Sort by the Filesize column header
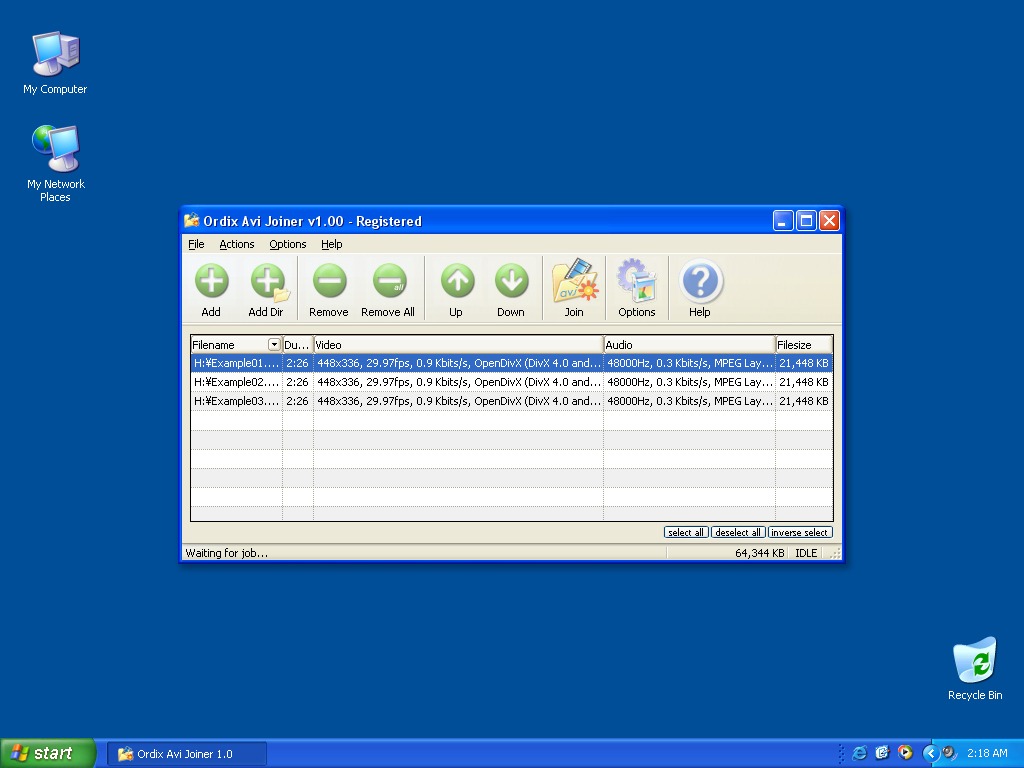Viewport: 1024px width, 768px height. [804, 345]
